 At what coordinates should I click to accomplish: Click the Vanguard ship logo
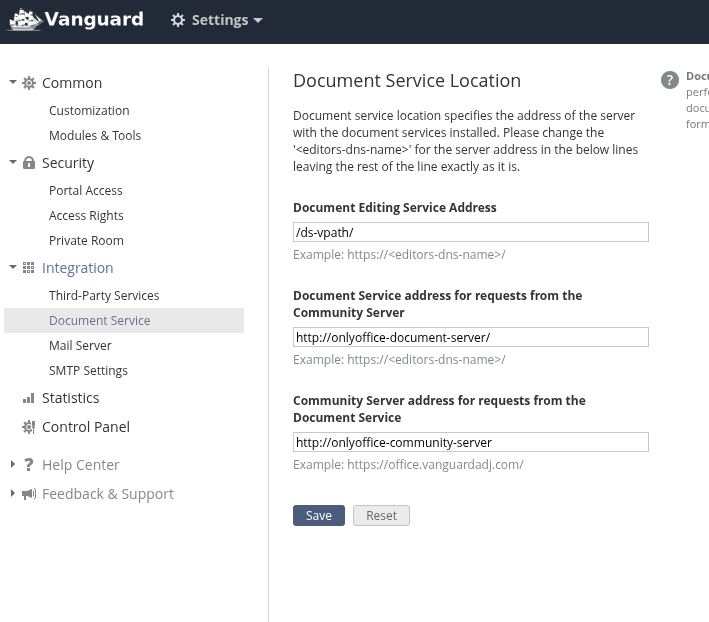click(24, 20)
